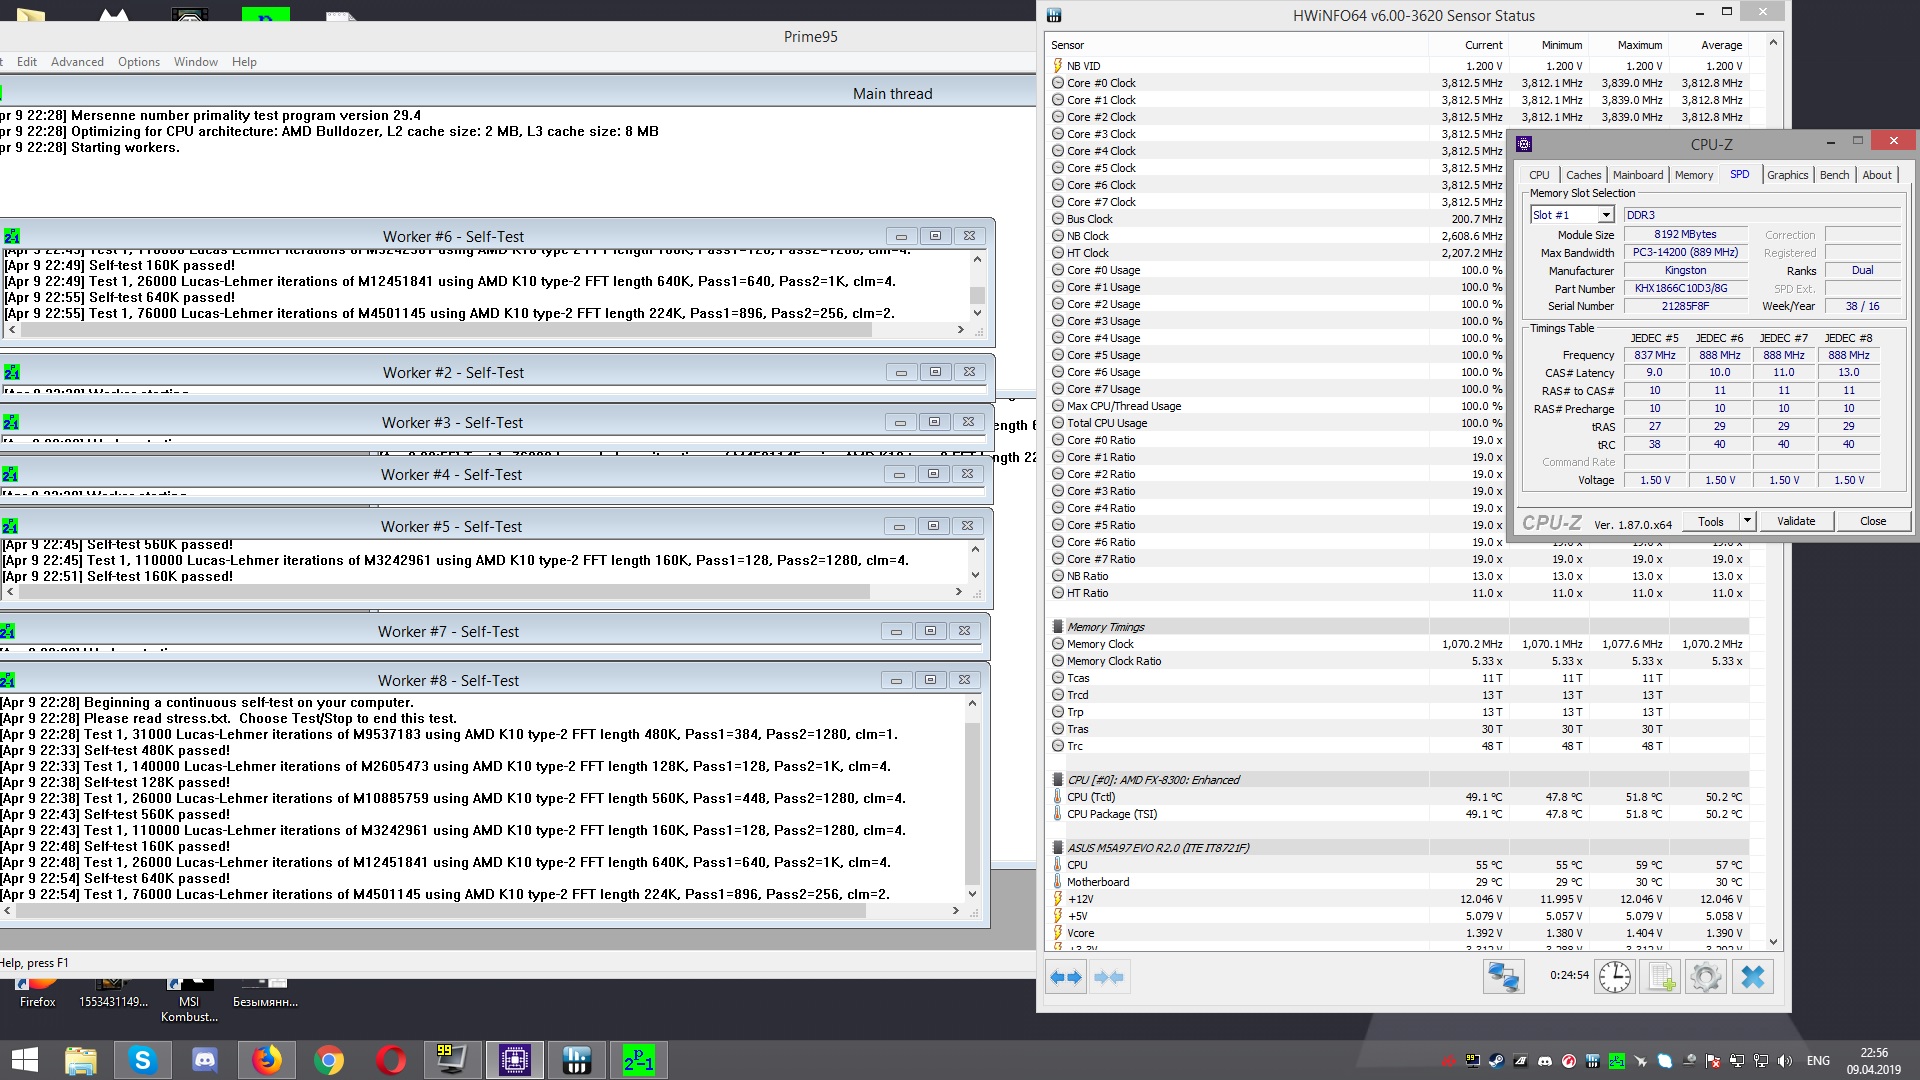Click the HWiNFO log file icon

[x=1661, y=977]
